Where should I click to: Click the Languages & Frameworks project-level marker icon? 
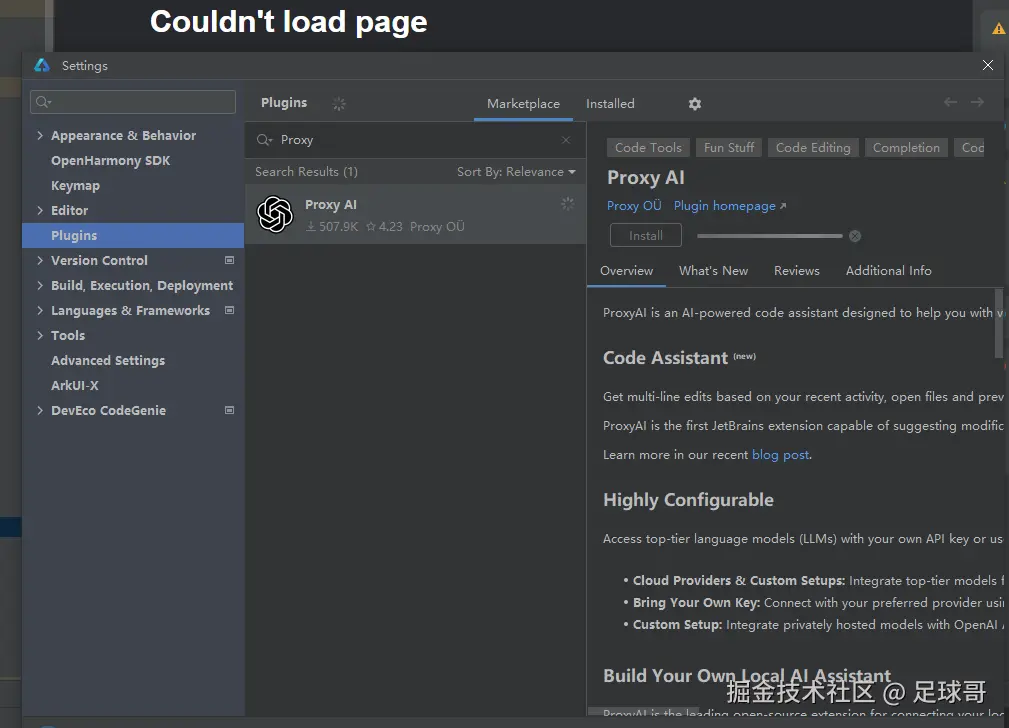pyautogui.click(x=229, y=310)
